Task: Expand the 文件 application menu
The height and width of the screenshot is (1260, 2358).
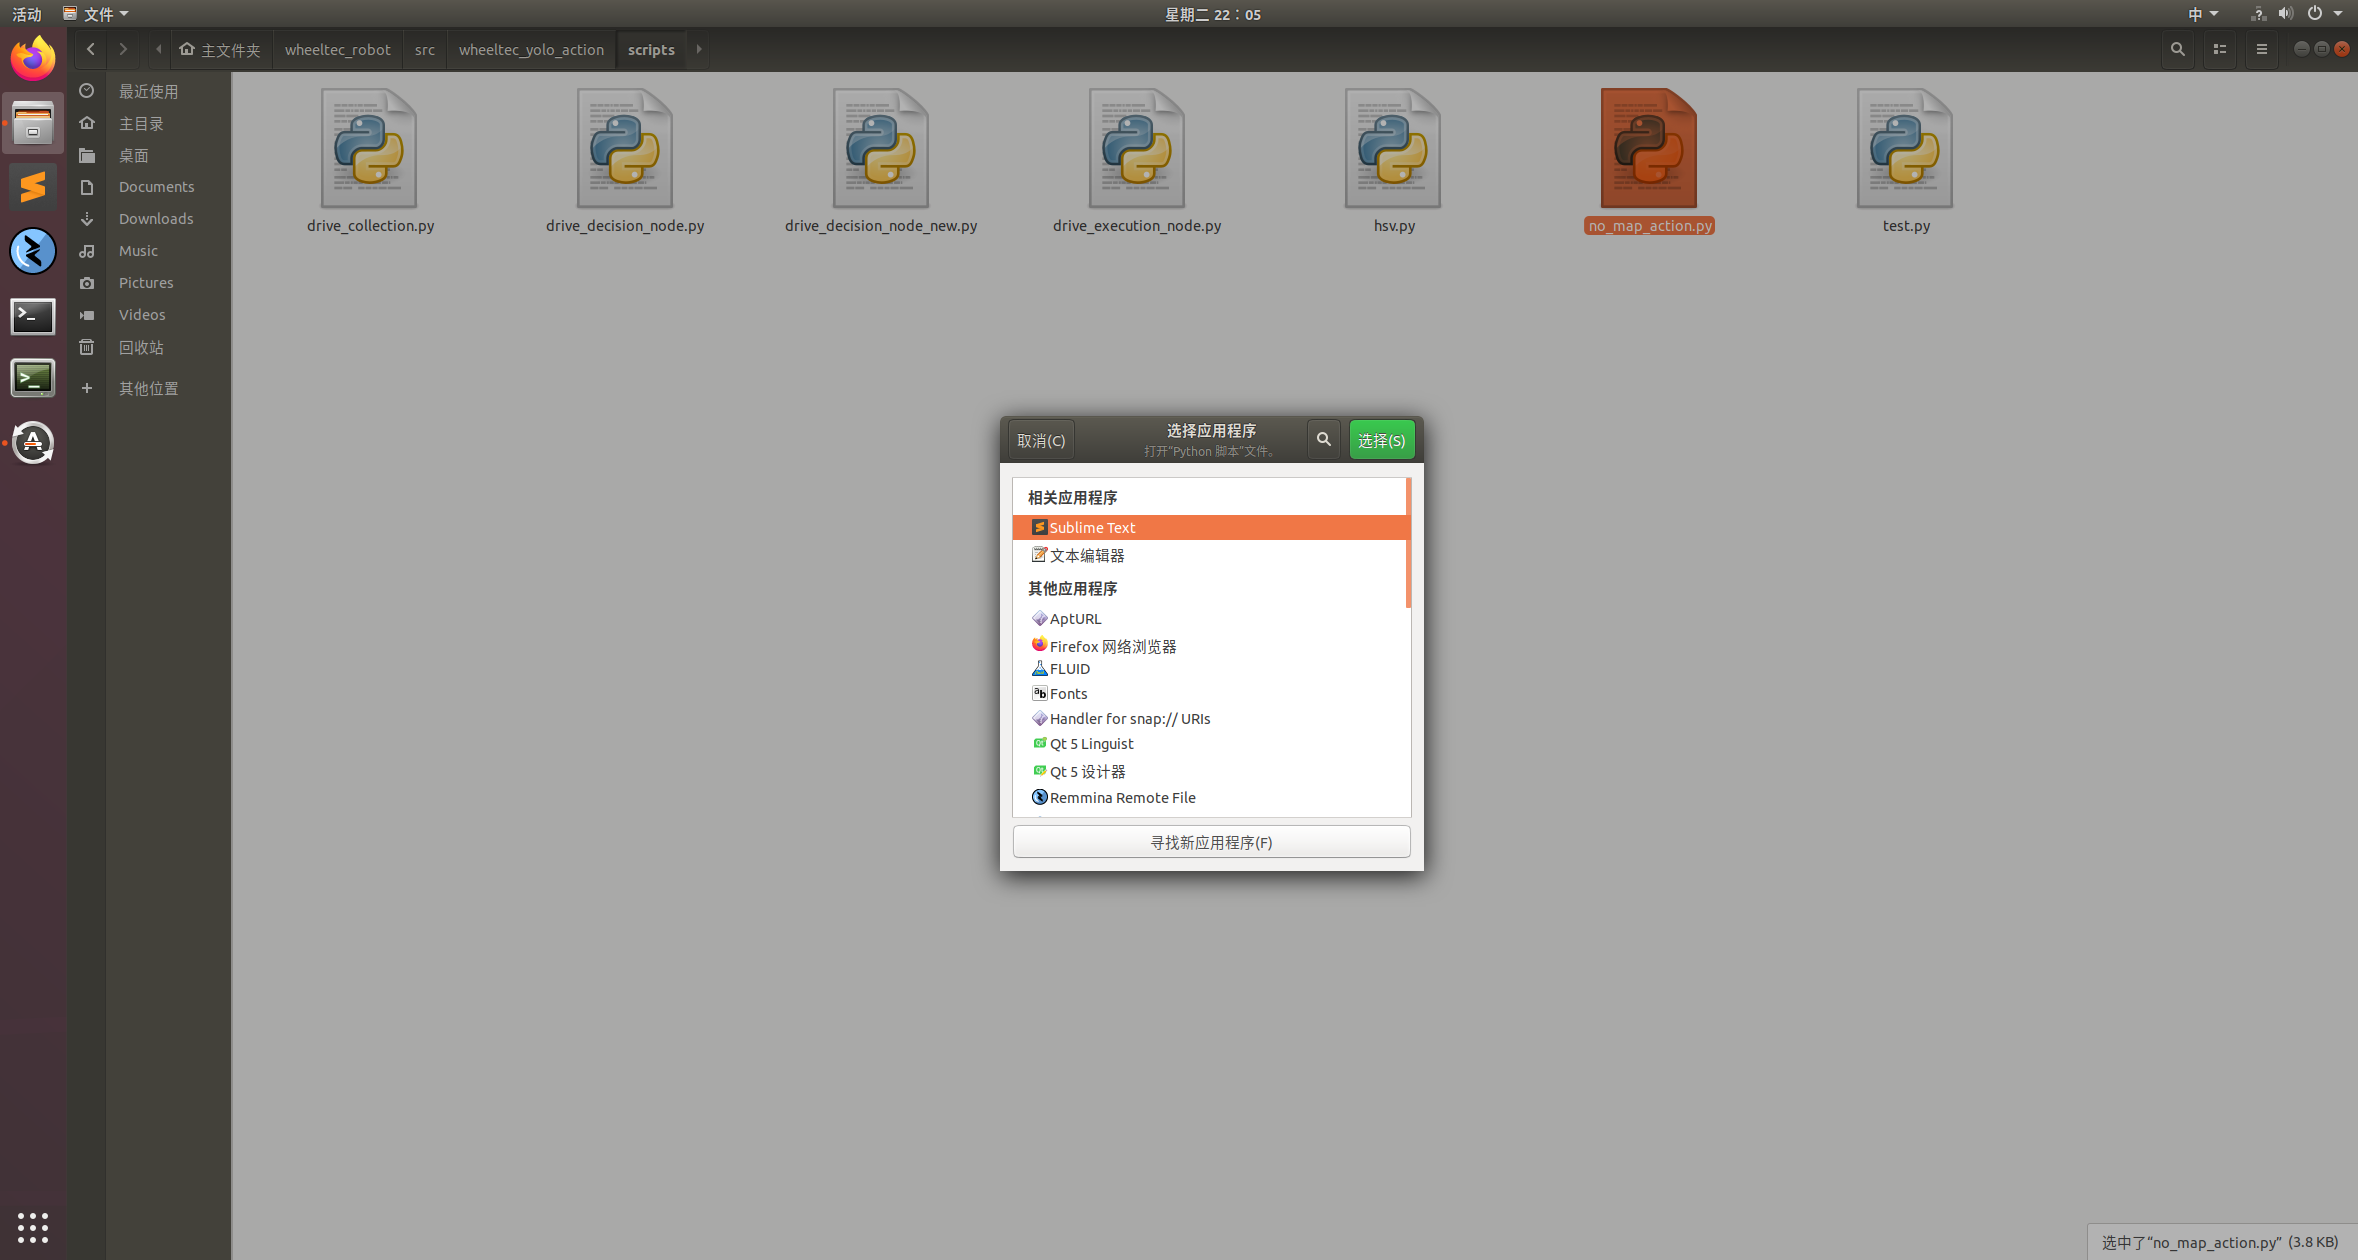Action: coord(96,14)
